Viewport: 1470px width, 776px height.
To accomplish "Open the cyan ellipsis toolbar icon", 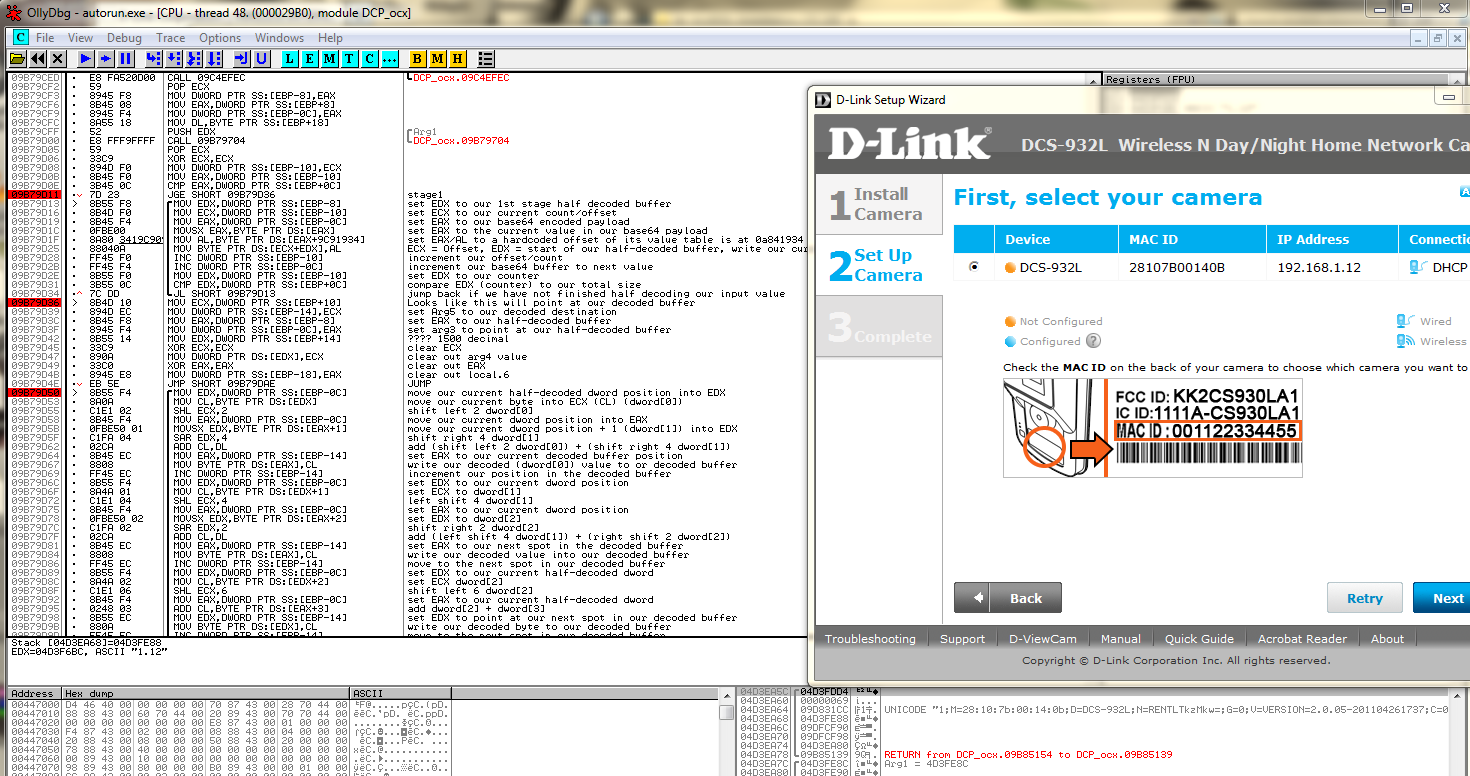I will point(389,59).
